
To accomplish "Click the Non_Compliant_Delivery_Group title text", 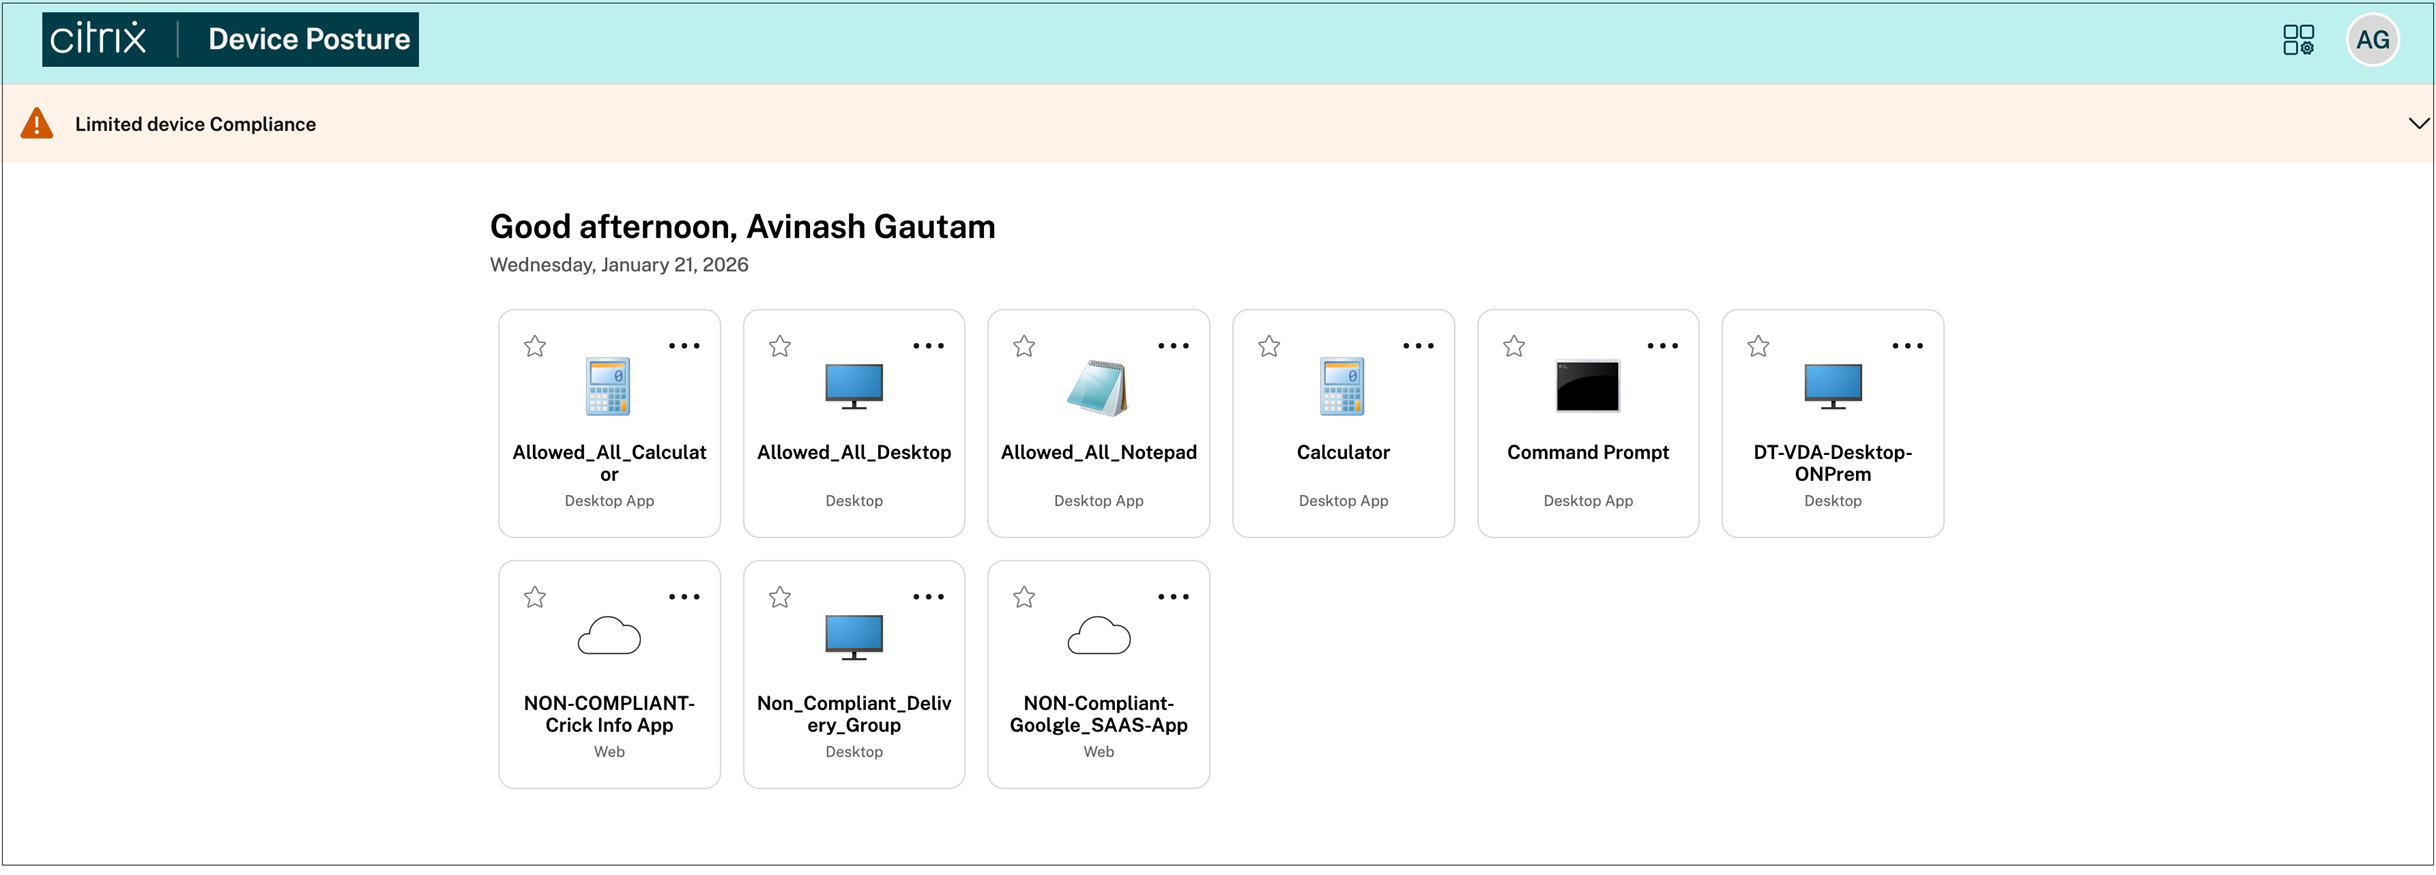I will coord(854,714).
